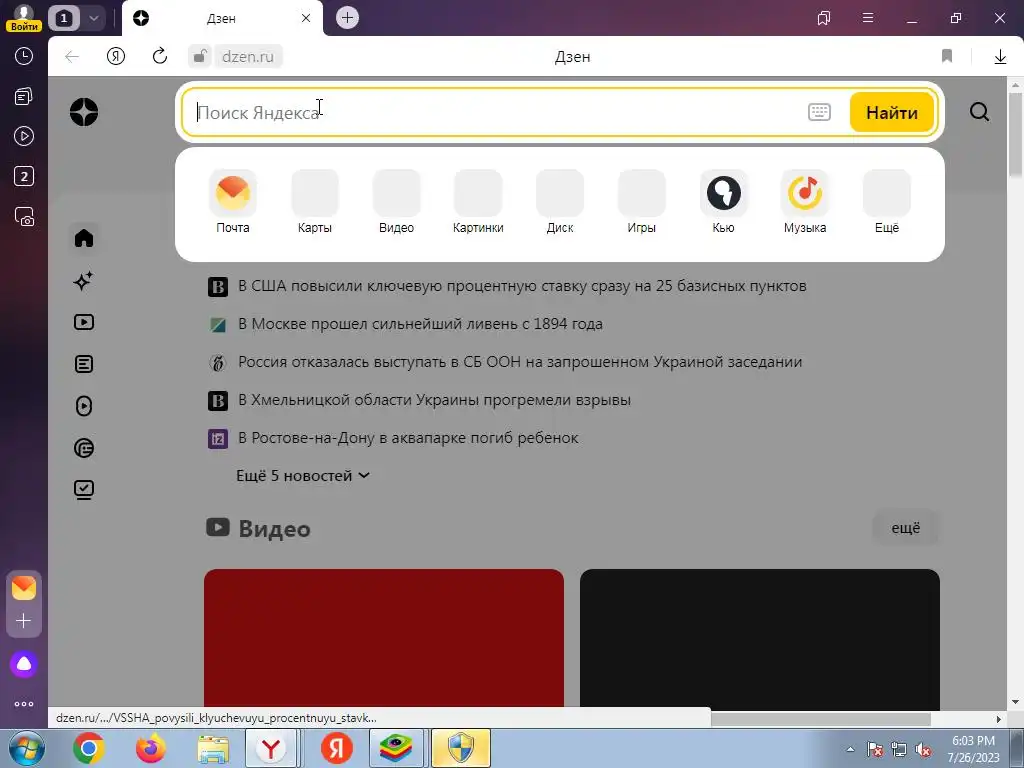Image resolution: width=1024 pixels, height=768 pixels.
Task: Open BlueStacks from the taskbar
Action: 396,748
